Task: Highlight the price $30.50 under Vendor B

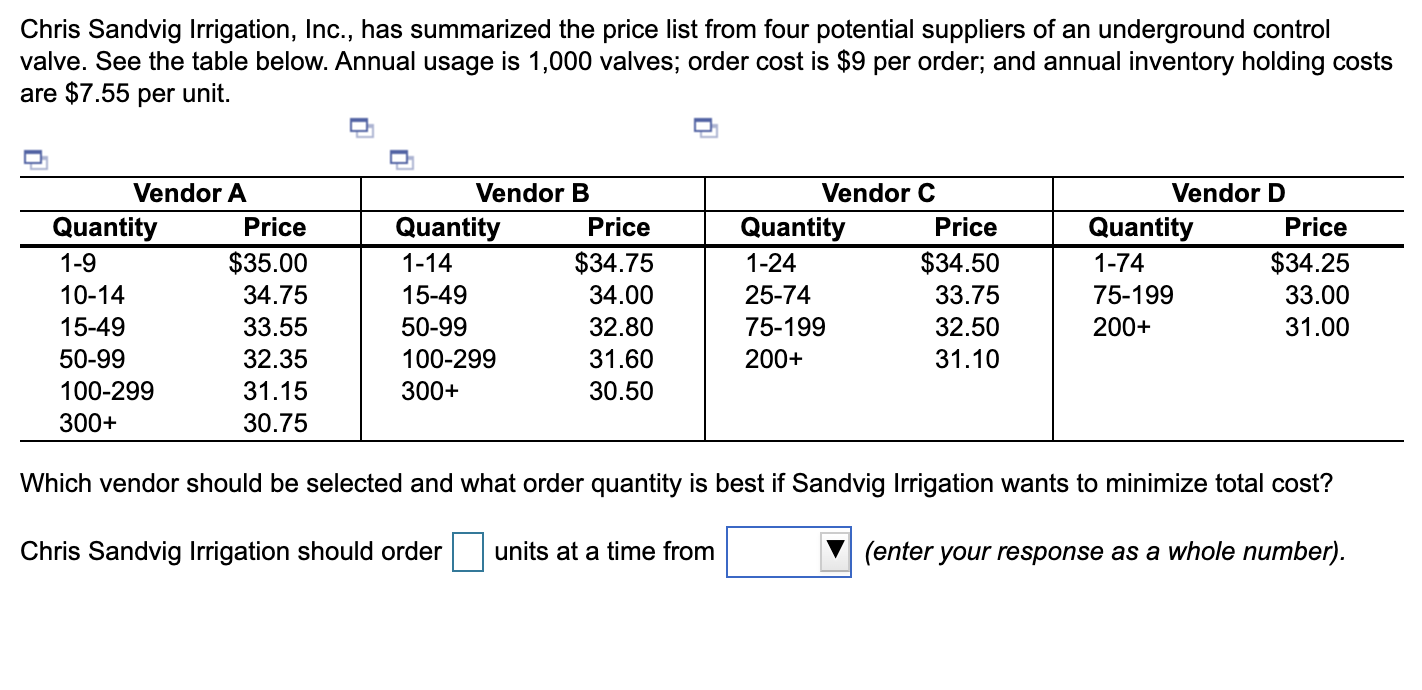Action: pyautogui.click(x=622, y=390)
